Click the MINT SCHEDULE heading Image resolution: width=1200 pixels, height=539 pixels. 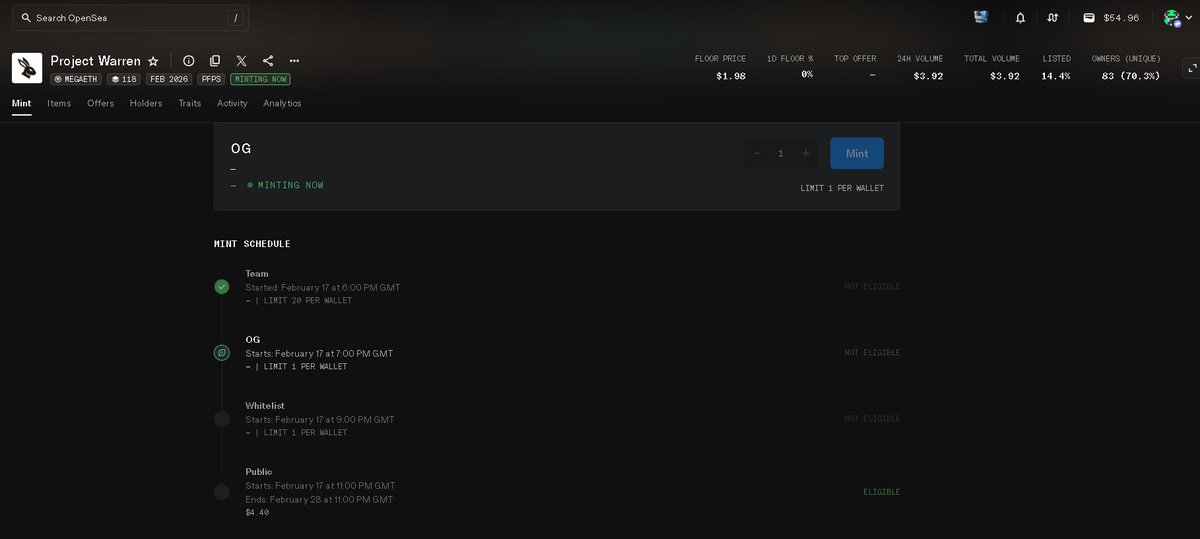coord(252,244)
